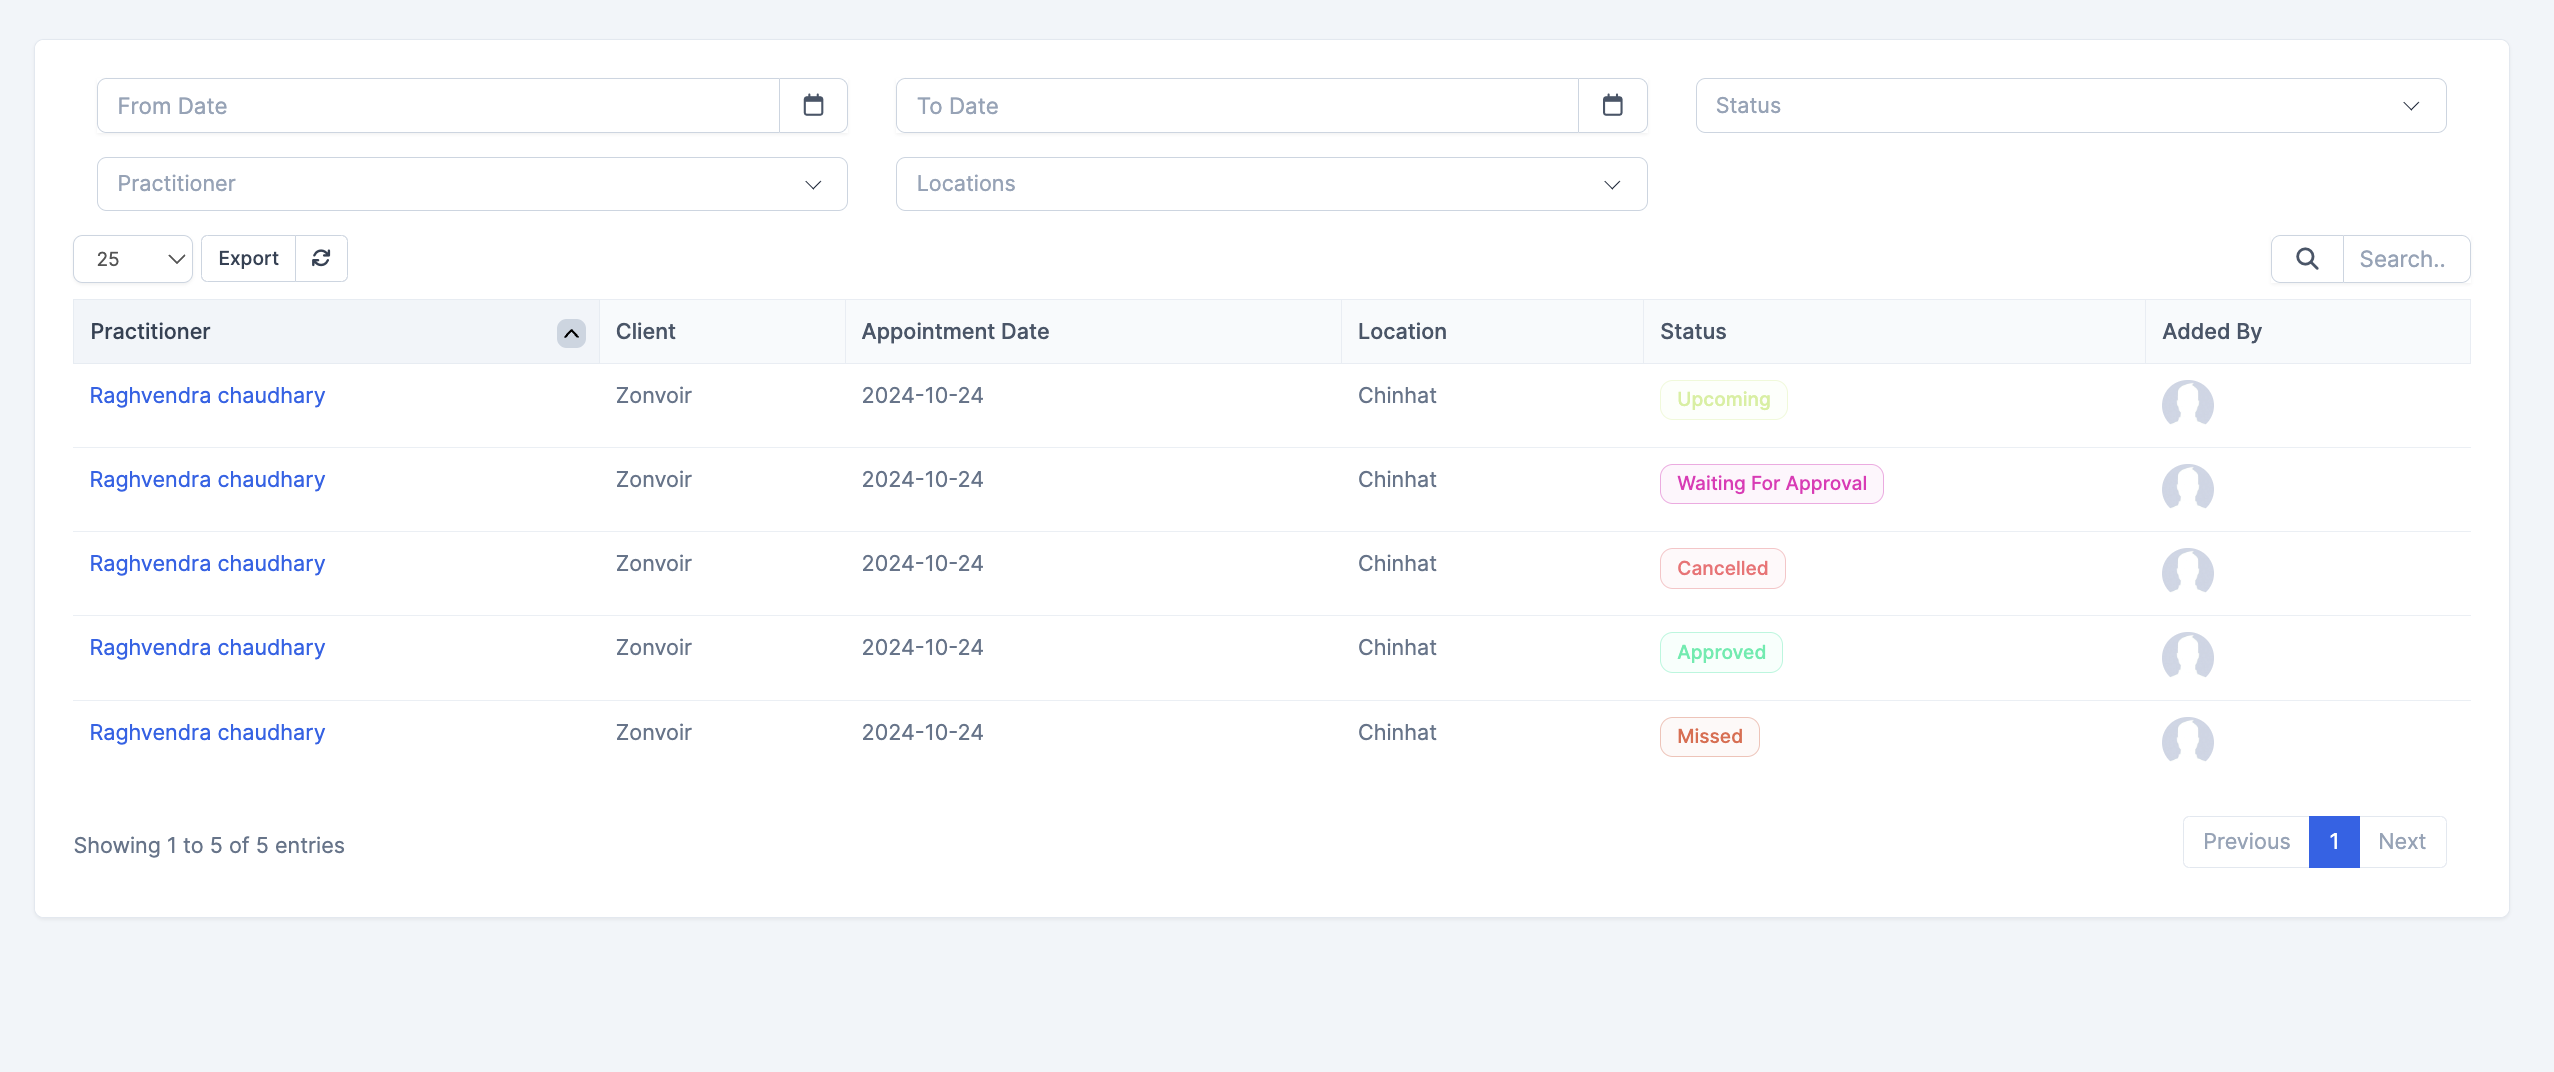Open the Status filter dropdown
Screen dimensions: 2554x1072
coord(2069,104)
